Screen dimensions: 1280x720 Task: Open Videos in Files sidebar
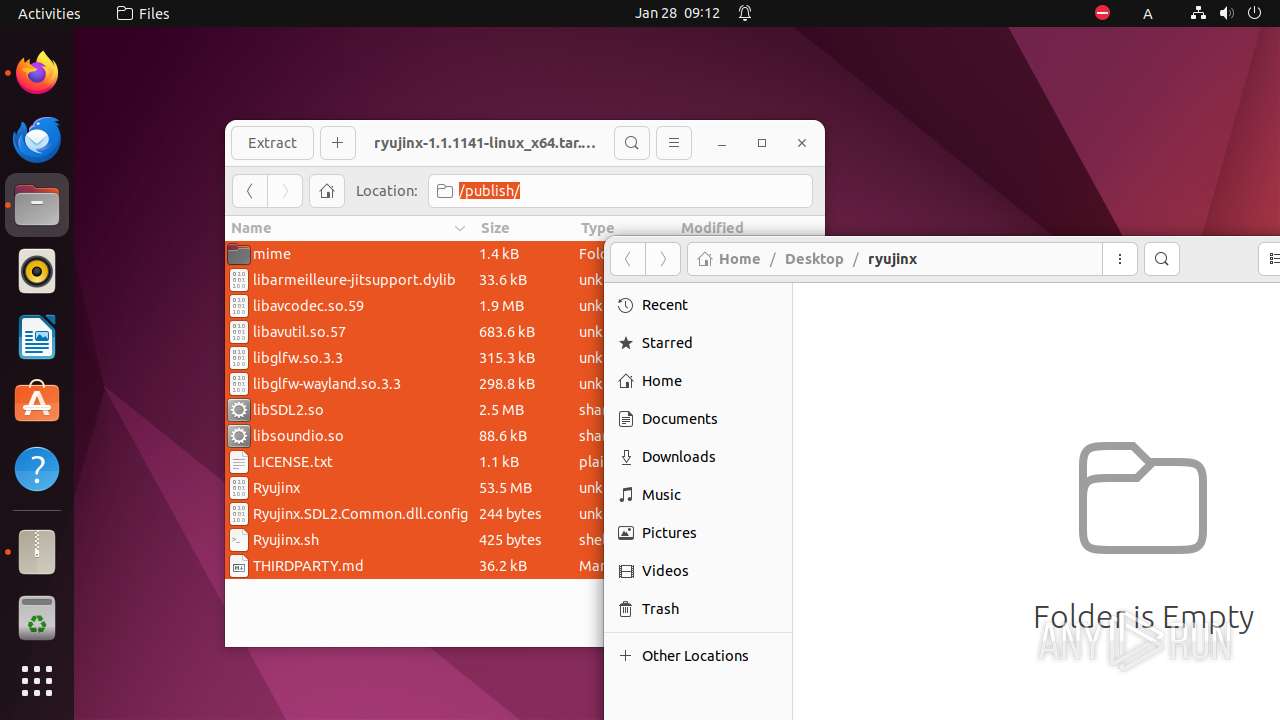(x=698, y=571)
